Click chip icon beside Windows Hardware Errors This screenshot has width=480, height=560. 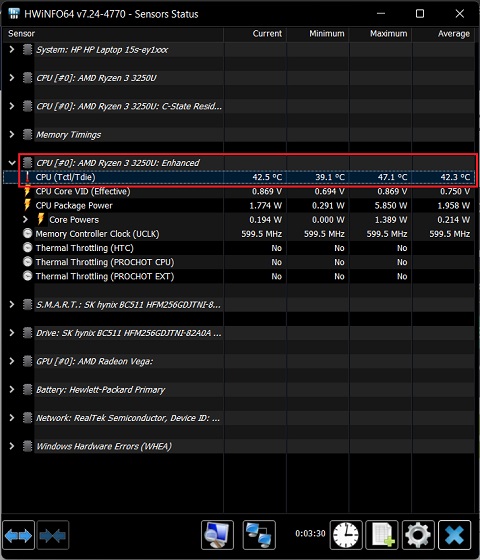[27, 446]
